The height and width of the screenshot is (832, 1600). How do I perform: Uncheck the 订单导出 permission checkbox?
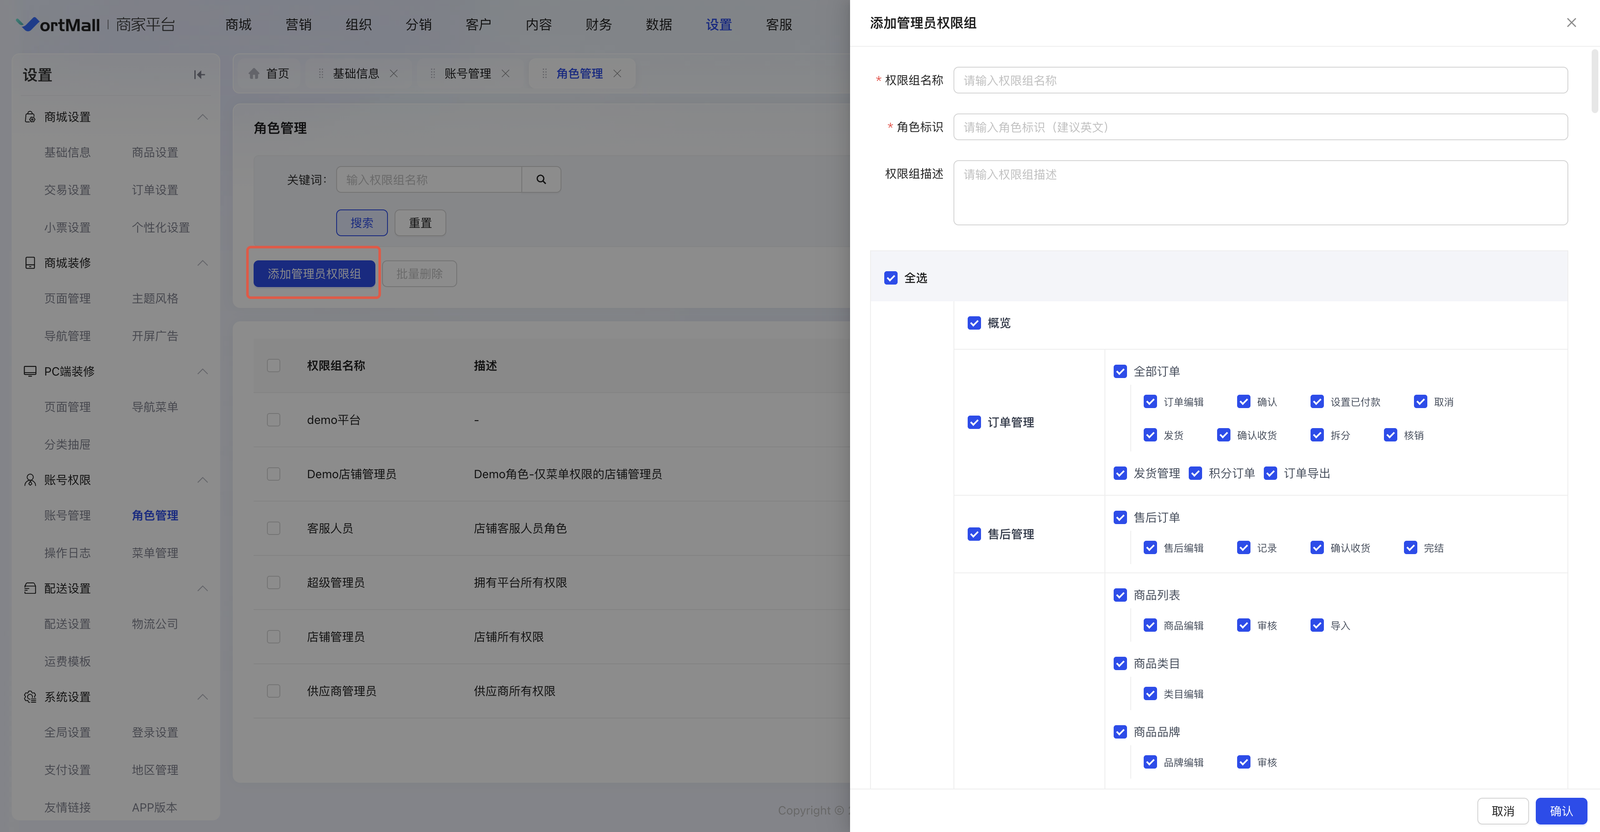1270,474
